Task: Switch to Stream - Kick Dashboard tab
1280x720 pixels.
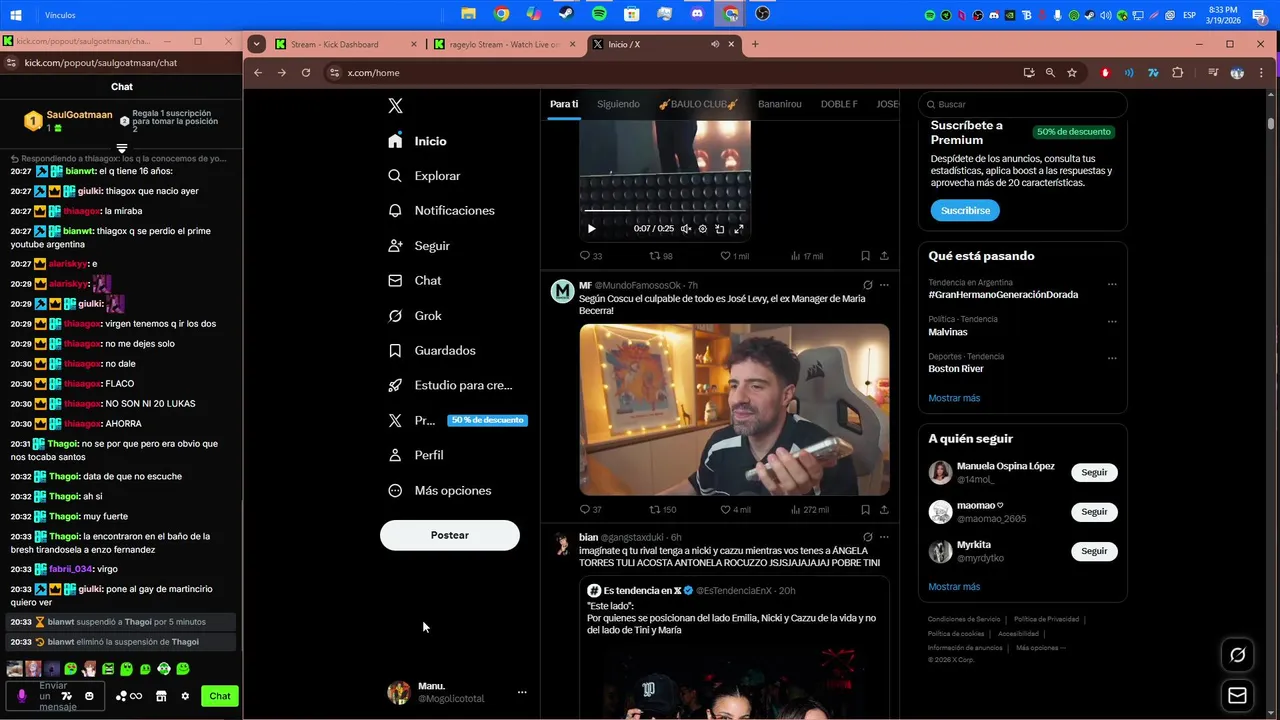Action: pos(346,44)
